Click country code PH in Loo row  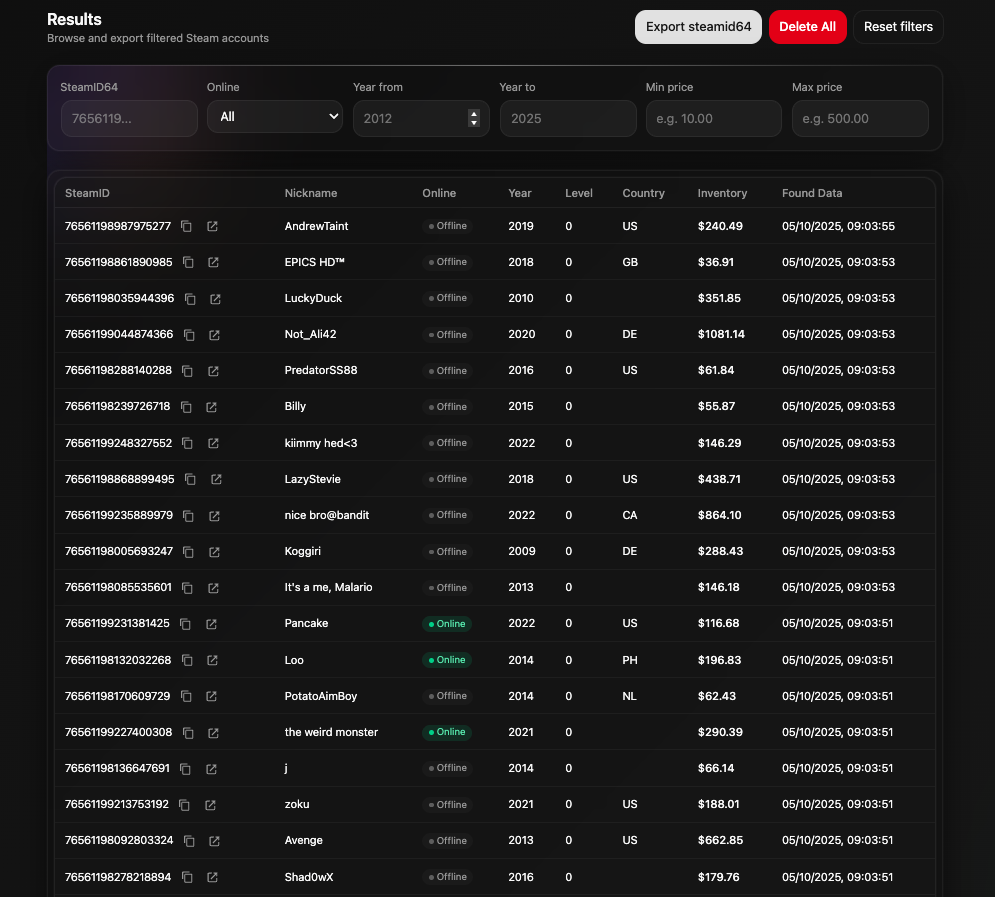coord(629,660)
